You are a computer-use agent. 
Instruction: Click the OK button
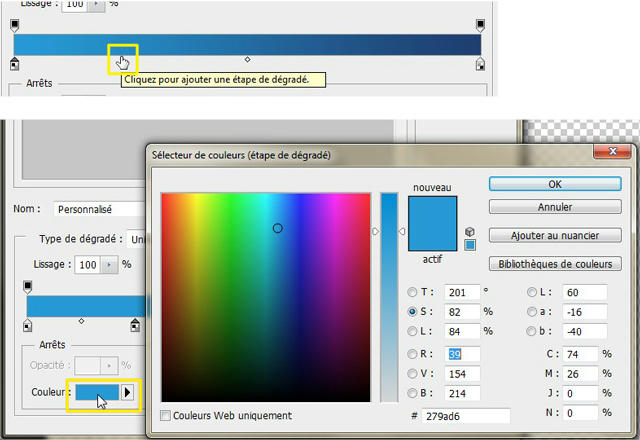555,184
